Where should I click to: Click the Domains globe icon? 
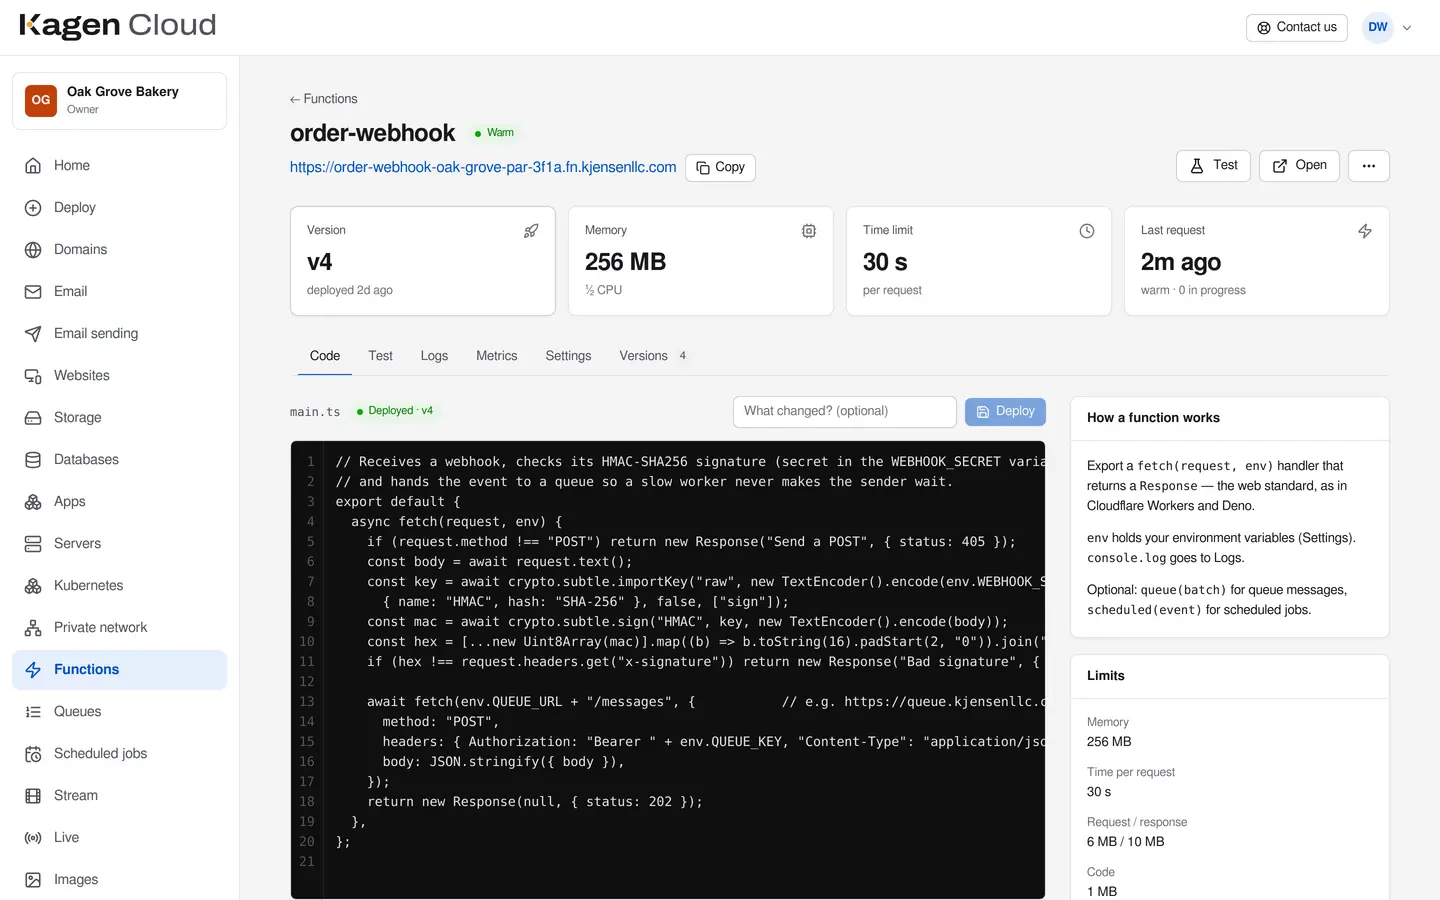pos(33,250)
